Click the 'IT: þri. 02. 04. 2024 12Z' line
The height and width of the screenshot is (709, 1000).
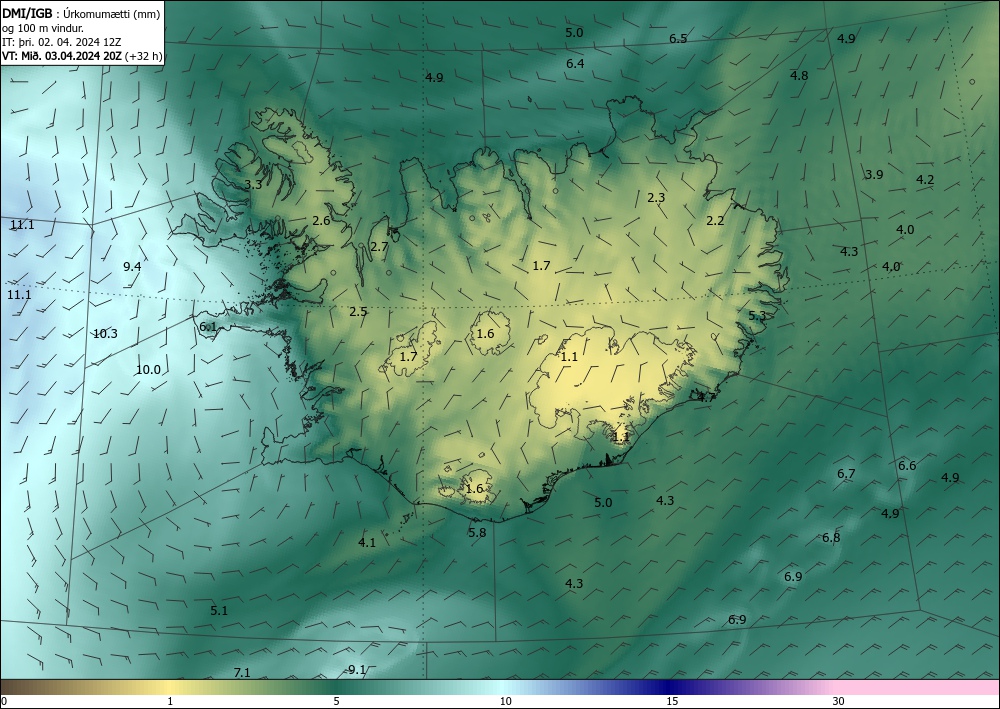62,42
